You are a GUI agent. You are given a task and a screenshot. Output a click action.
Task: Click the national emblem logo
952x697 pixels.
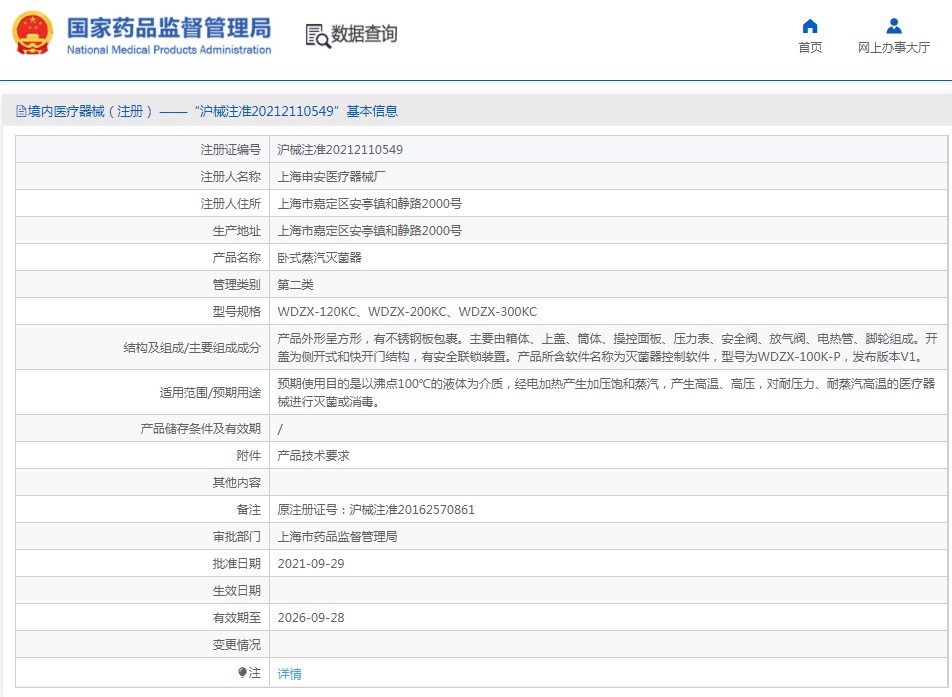[33, 33]
